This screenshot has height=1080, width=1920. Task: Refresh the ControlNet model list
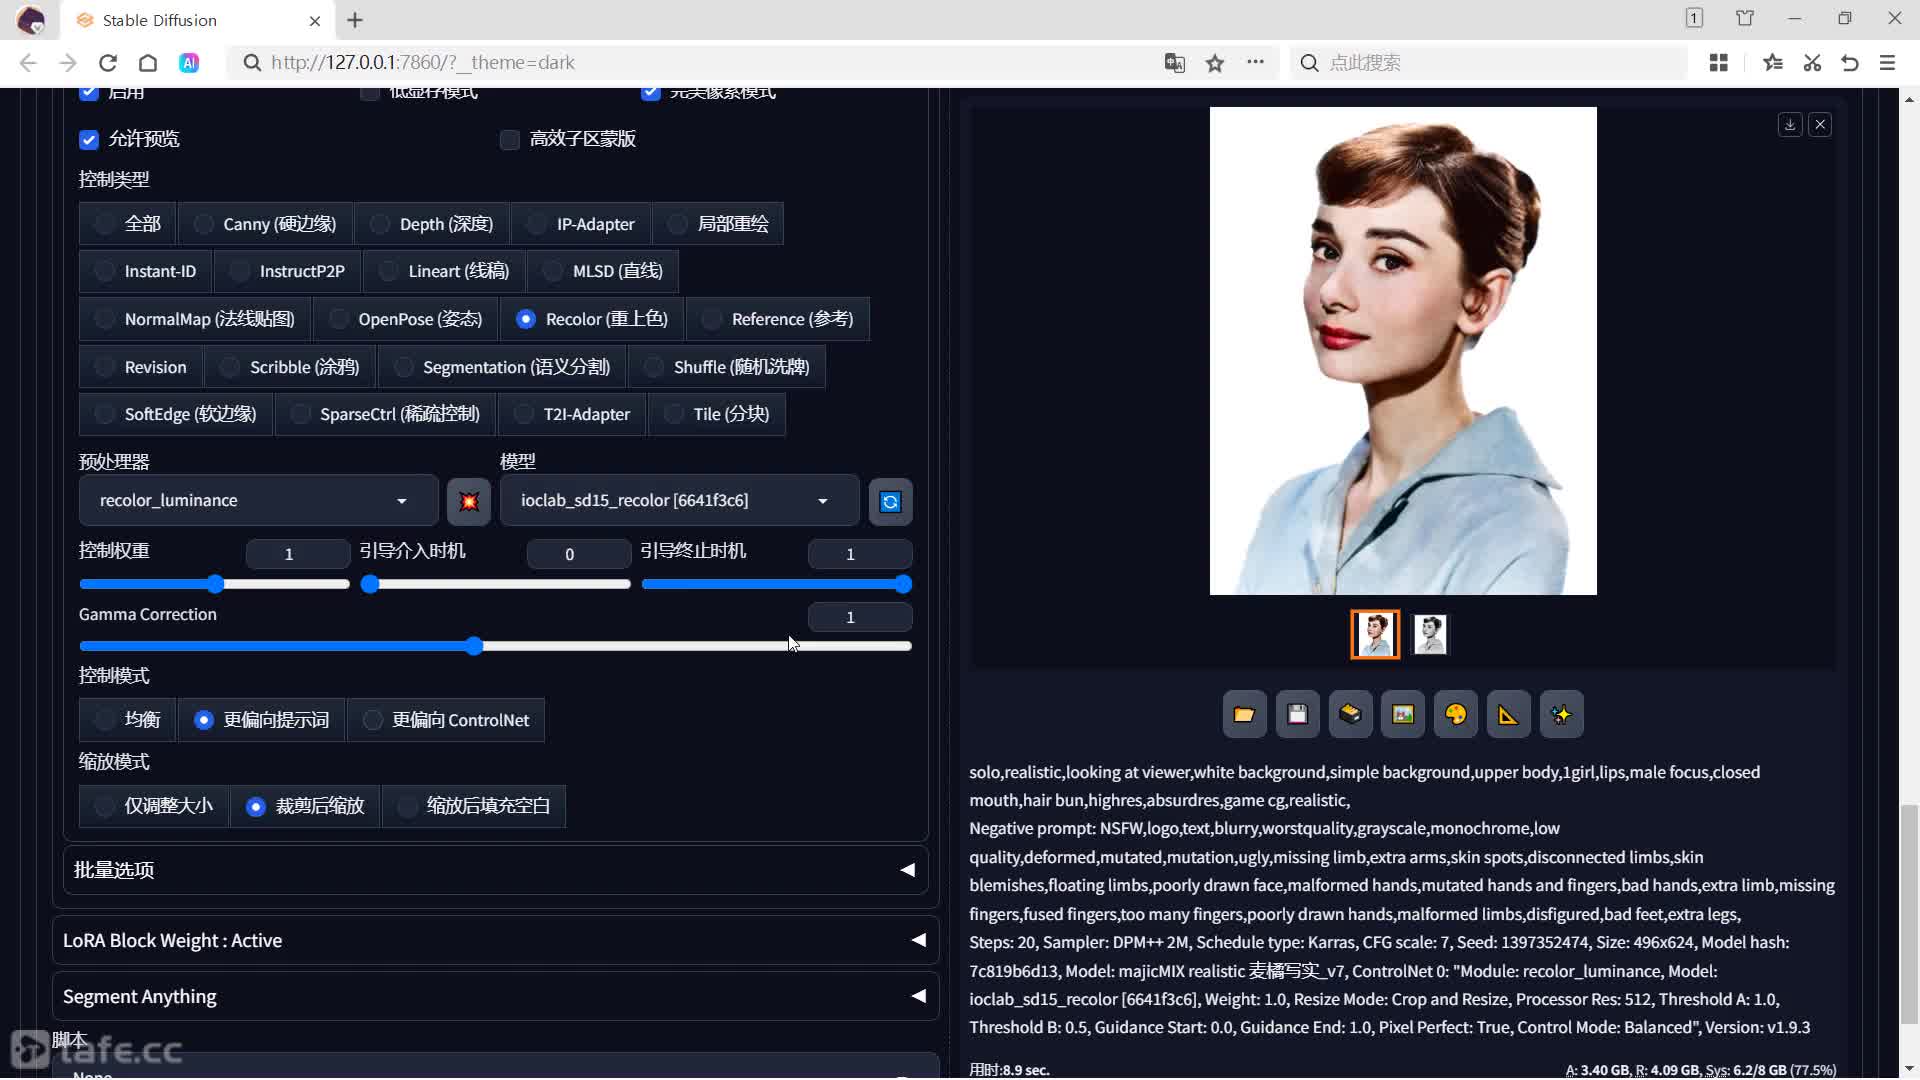click(x=890, y=501)
